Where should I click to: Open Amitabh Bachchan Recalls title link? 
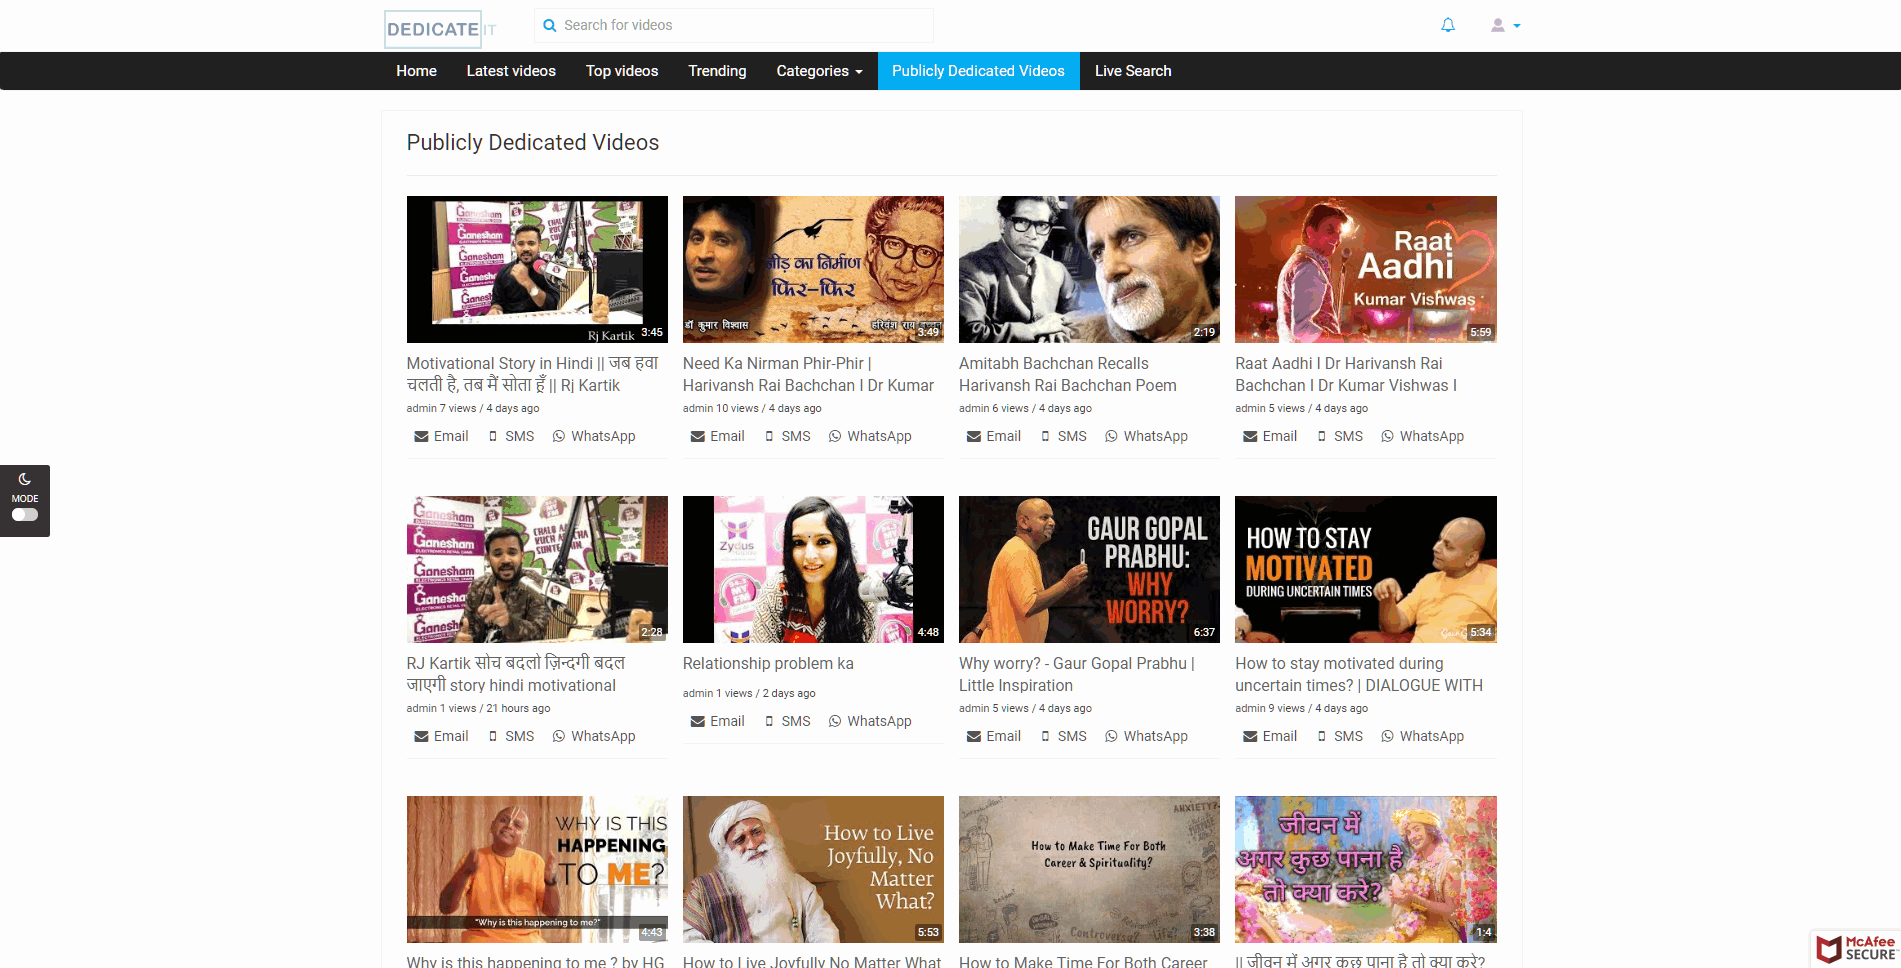(x=1068, y=374)
